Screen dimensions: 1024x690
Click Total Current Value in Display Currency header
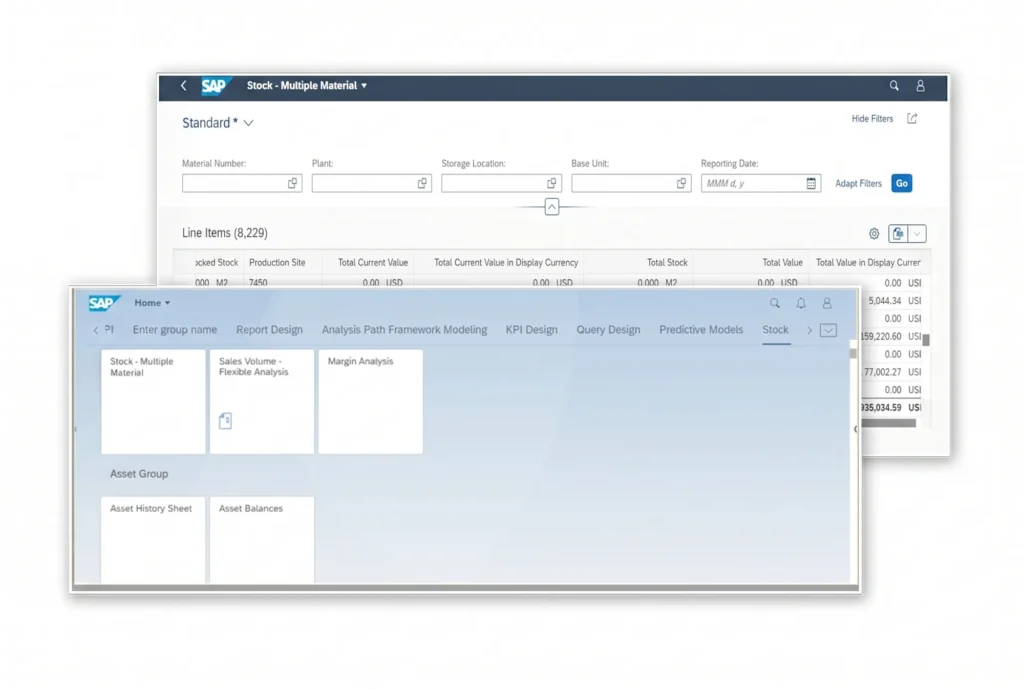(506, 262)
